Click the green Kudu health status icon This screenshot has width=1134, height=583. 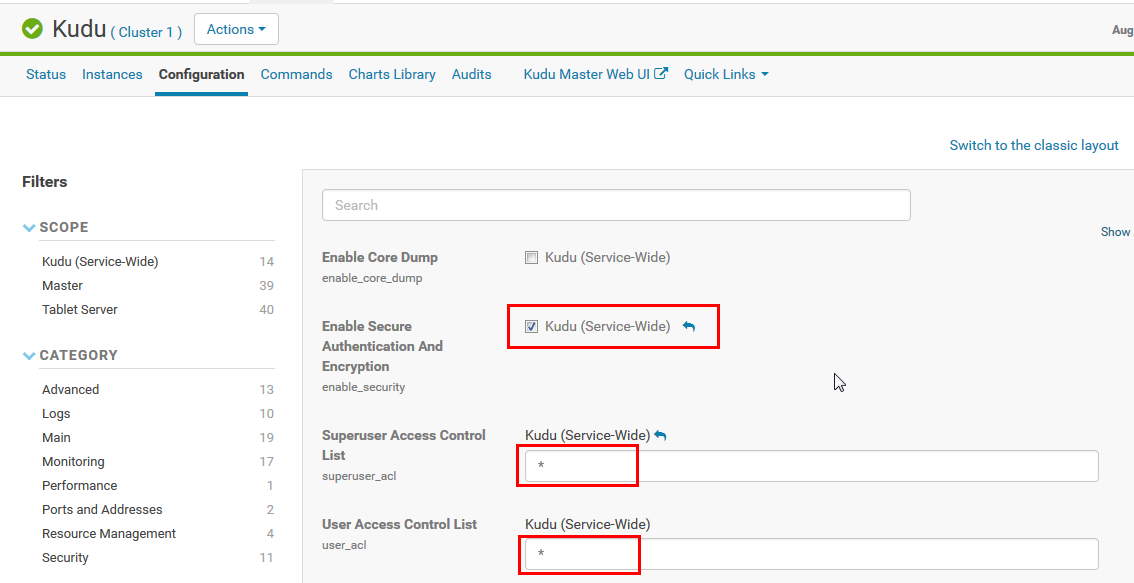31,28
